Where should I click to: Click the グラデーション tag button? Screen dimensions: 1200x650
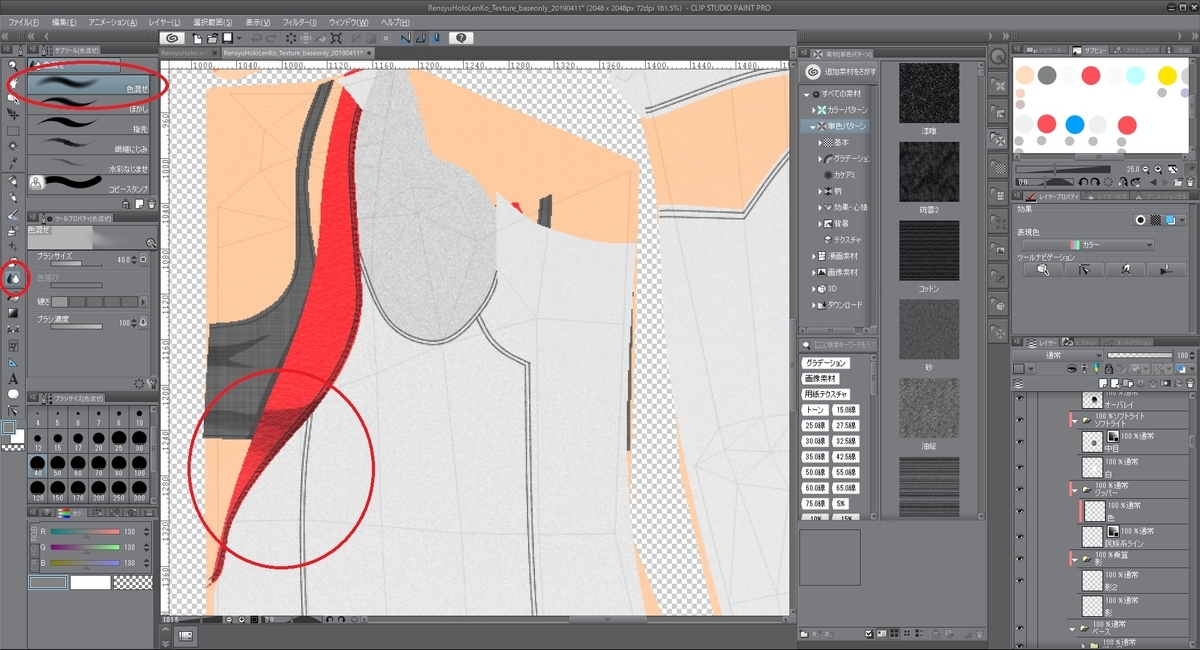click(x=825, y=363)
